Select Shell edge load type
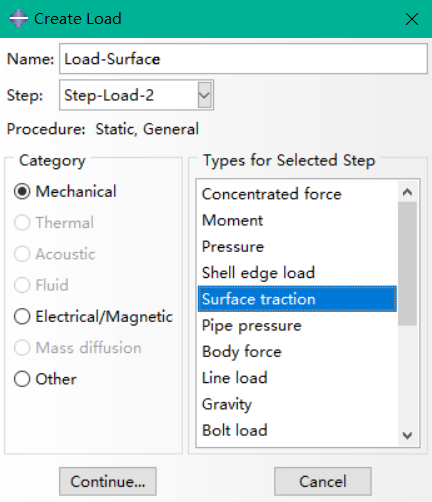This screenshot has height=502, width=432. (297, 273)
